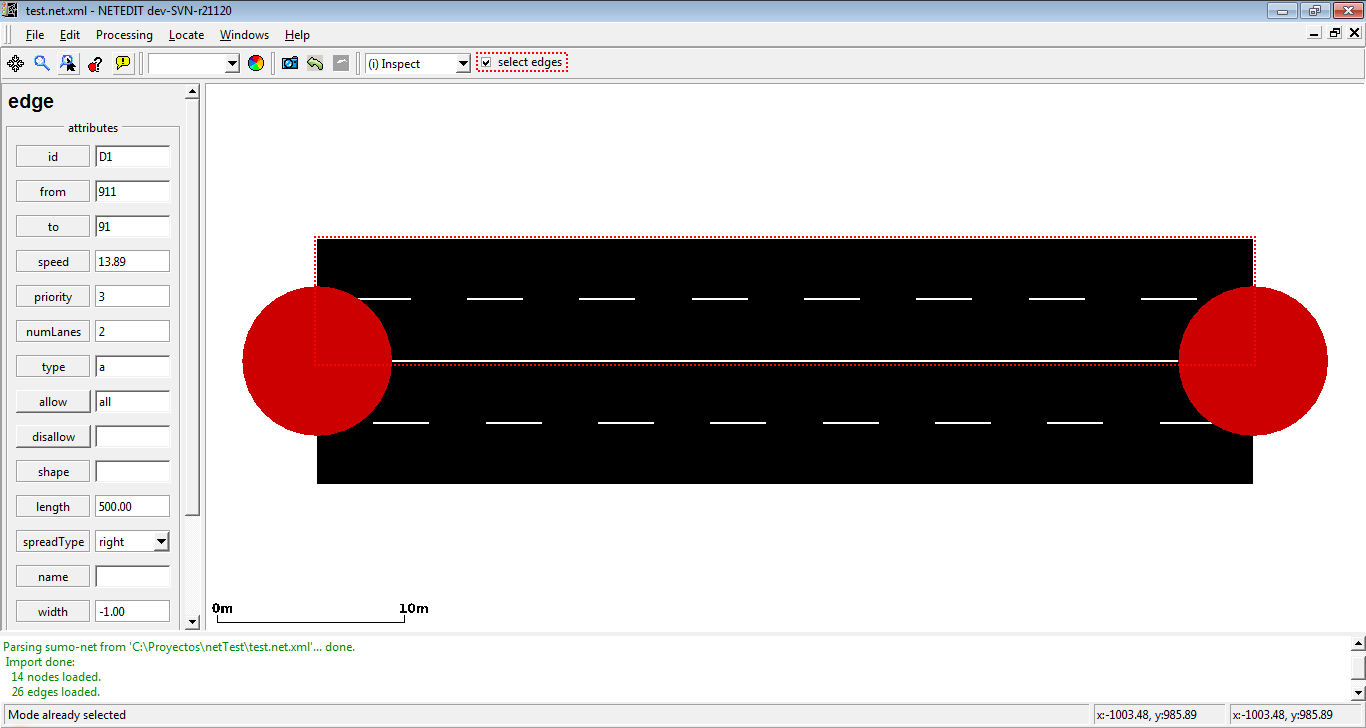The image size is (1366, 728).
Task: Click the length field showing 500.00
Action: (132, 506)
